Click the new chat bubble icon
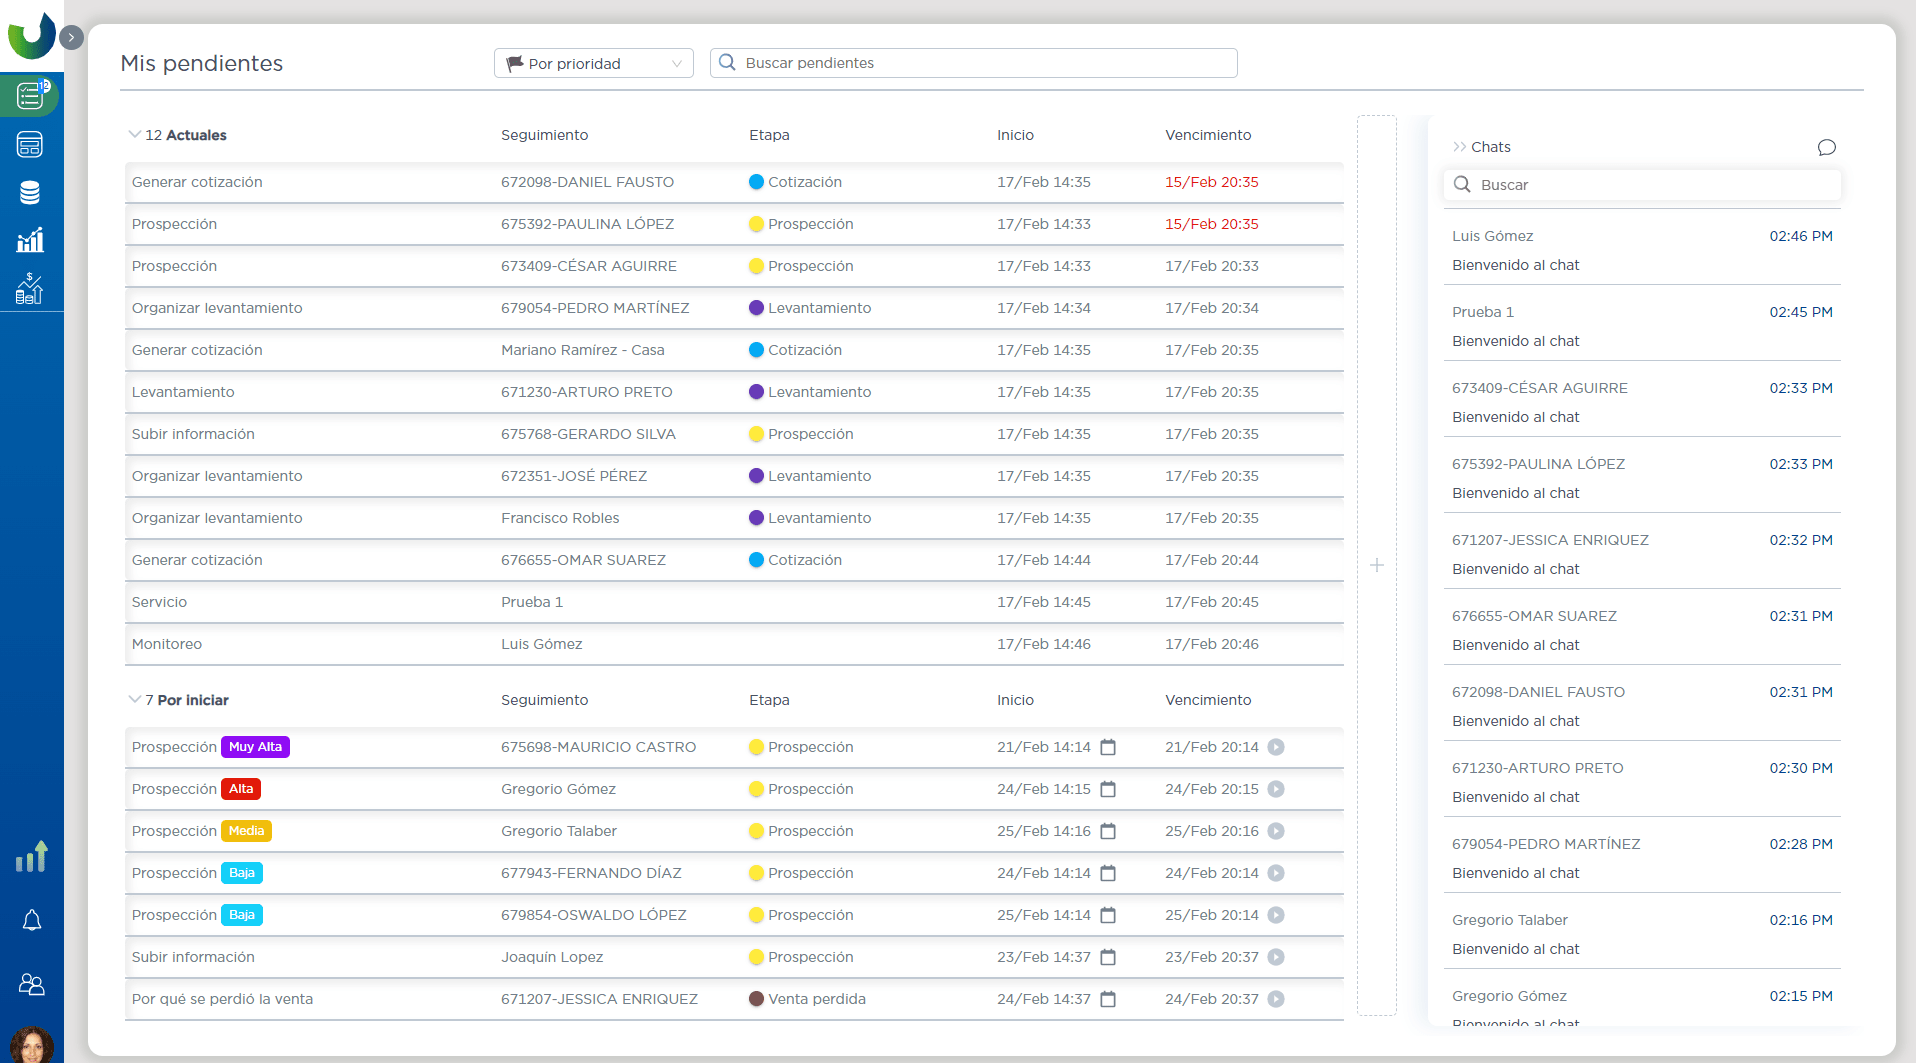The image size is (1916, 1063). click(x=1826, y=147)
